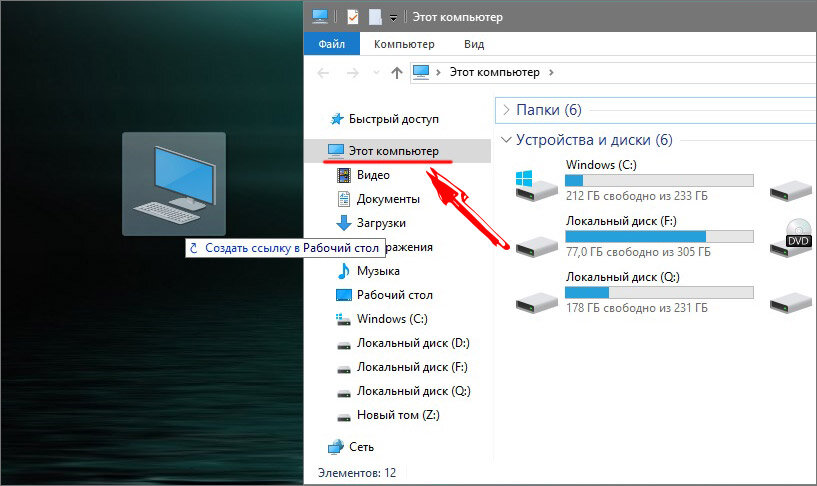The image size is (817, 486).
Task: Collapse the Устройства и диски (6) group
Action: pyautogui.click(x=506, y=140)
